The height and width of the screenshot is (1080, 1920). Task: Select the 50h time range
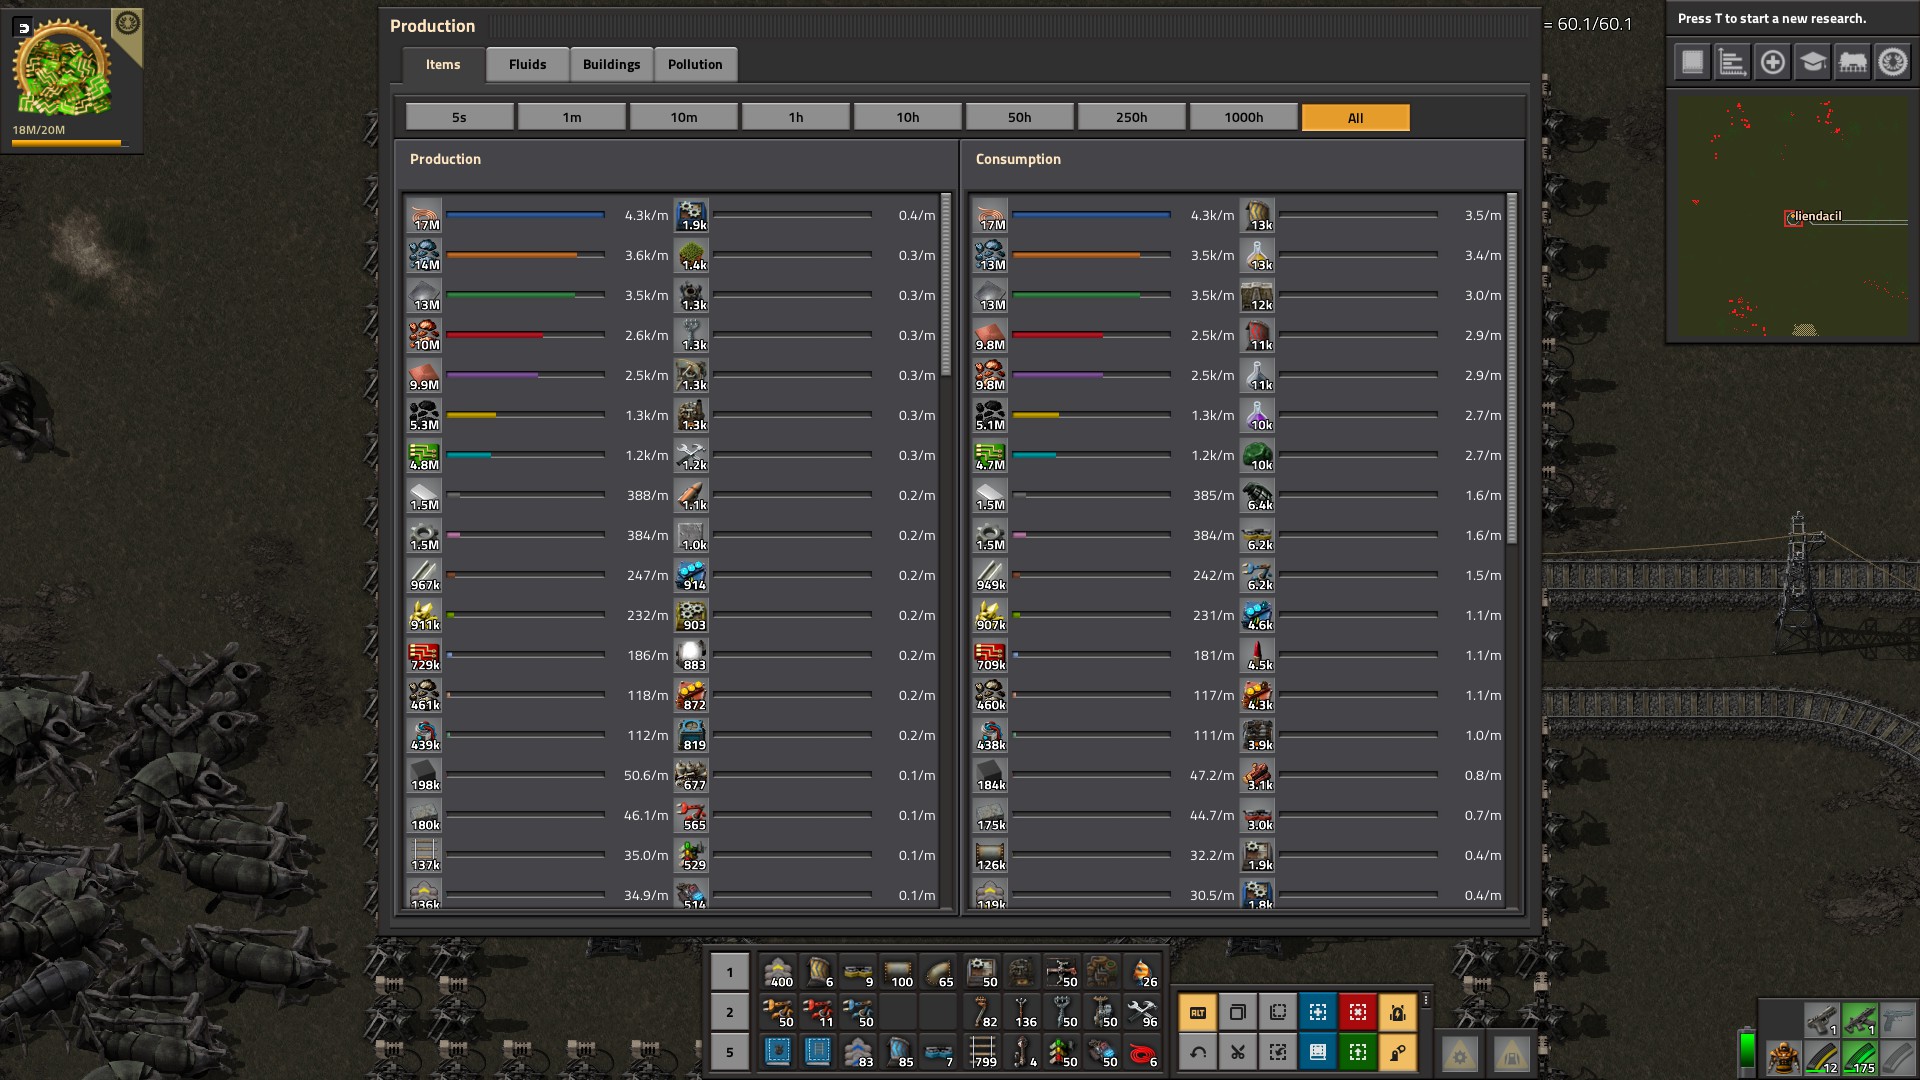coord(1019,117)
